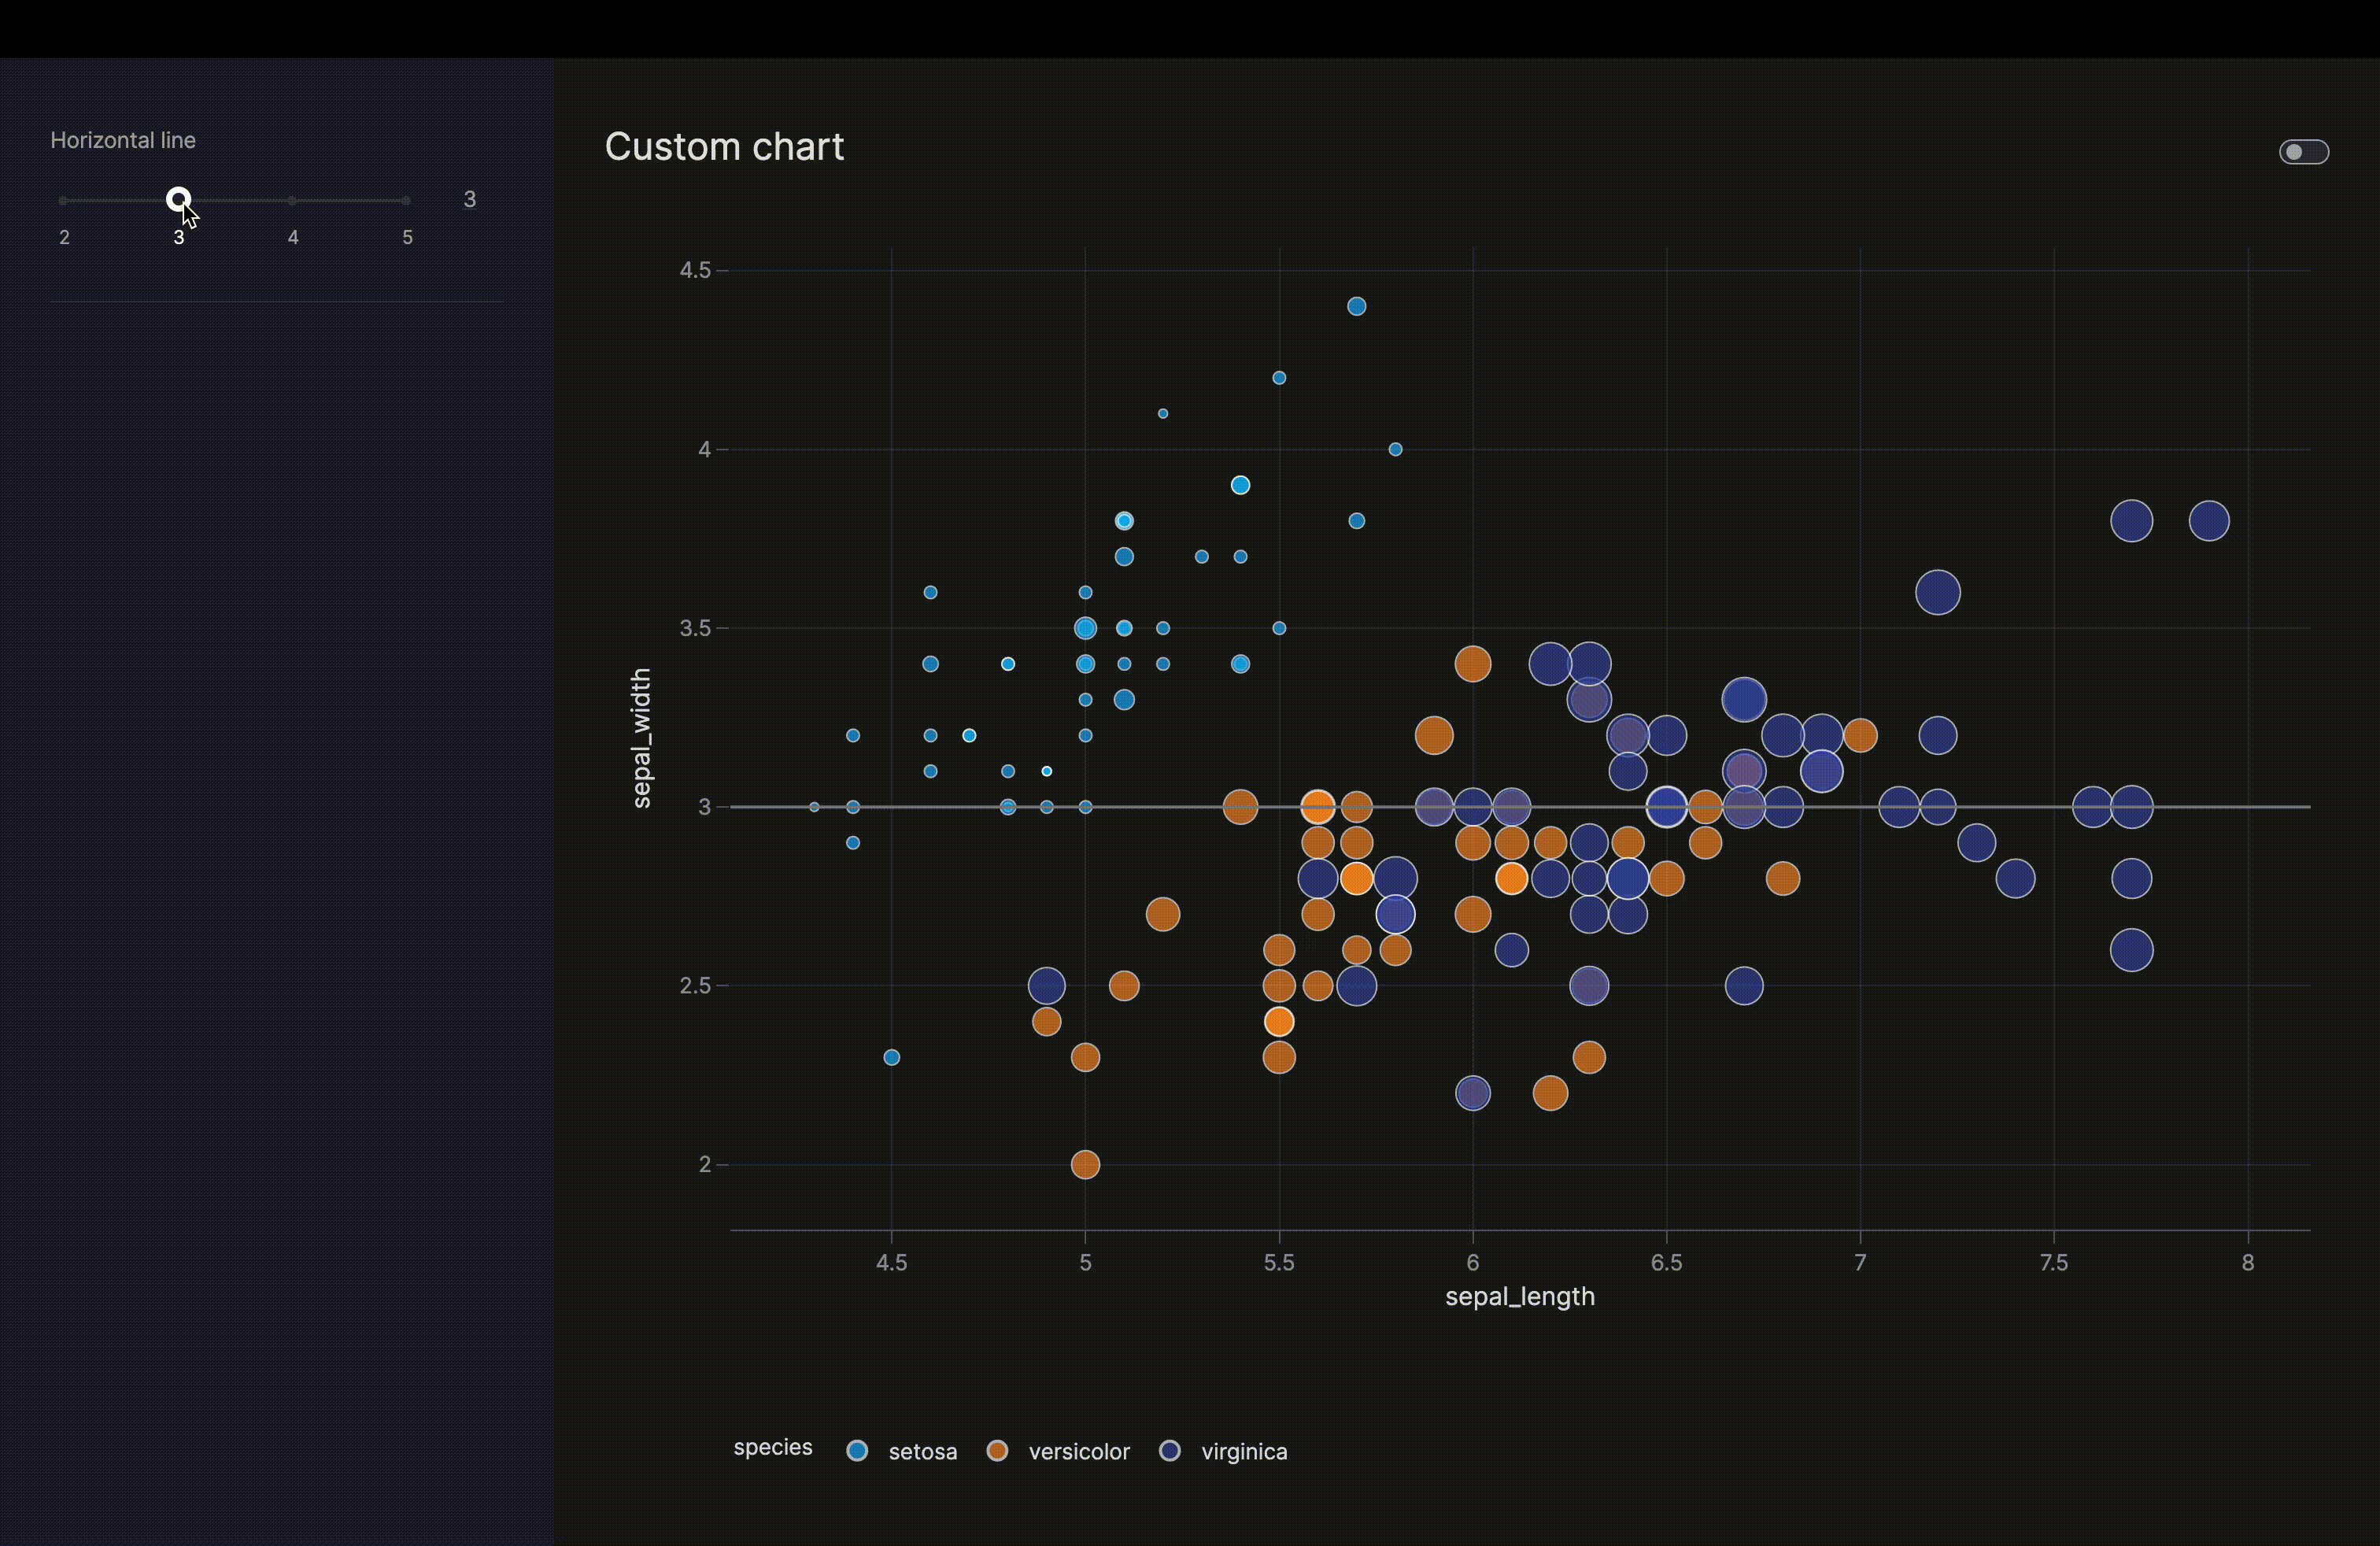This screenshot has width=2380, height=1546.
Task: Click the slider value field showing 3
Action: coord(469,200)
